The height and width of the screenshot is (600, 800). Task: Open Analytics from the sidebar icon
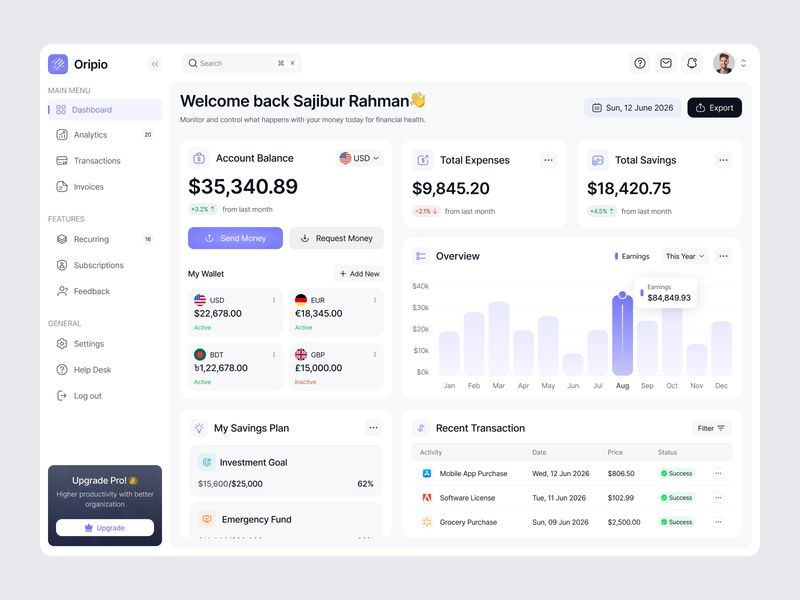[62, 134]
